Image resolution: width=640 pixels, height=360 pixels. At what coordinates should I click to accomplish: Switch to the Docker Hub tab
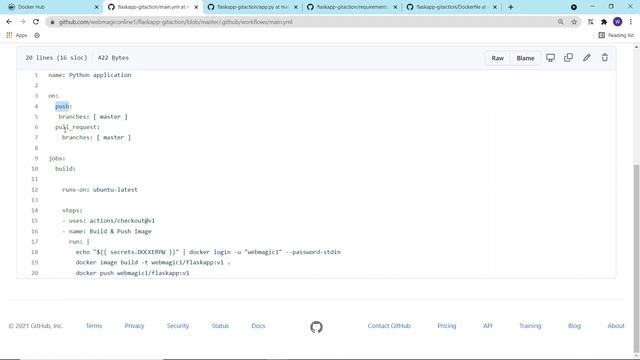pyautogui.click(x=51, y=7)
